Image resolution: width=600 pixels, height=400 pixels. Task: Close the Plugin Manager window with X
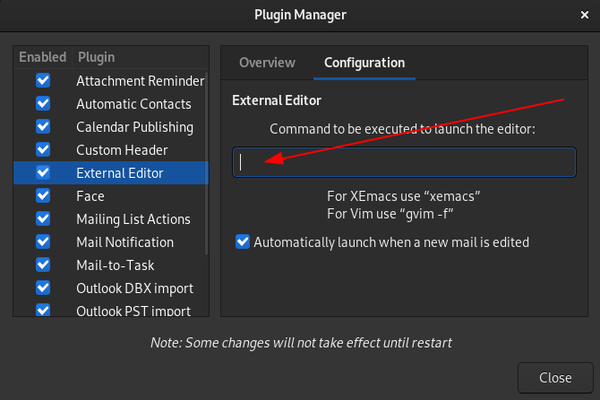click(584, 14)
